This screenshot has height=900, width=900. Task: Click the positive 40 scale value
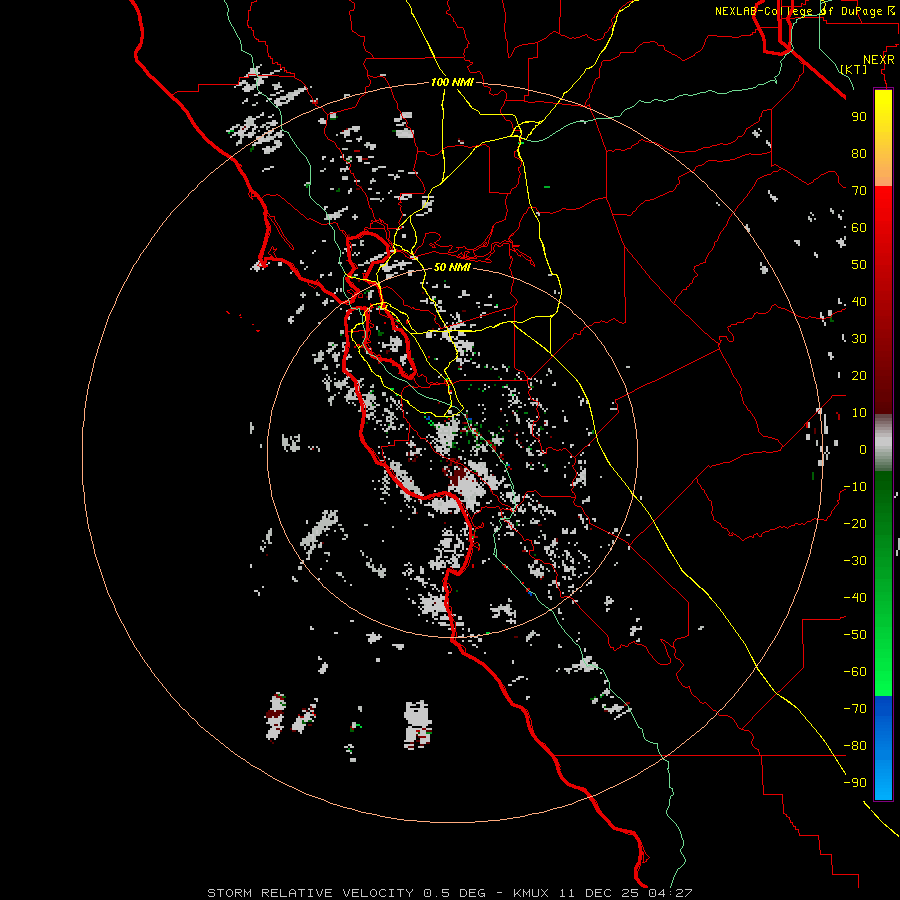859,301
